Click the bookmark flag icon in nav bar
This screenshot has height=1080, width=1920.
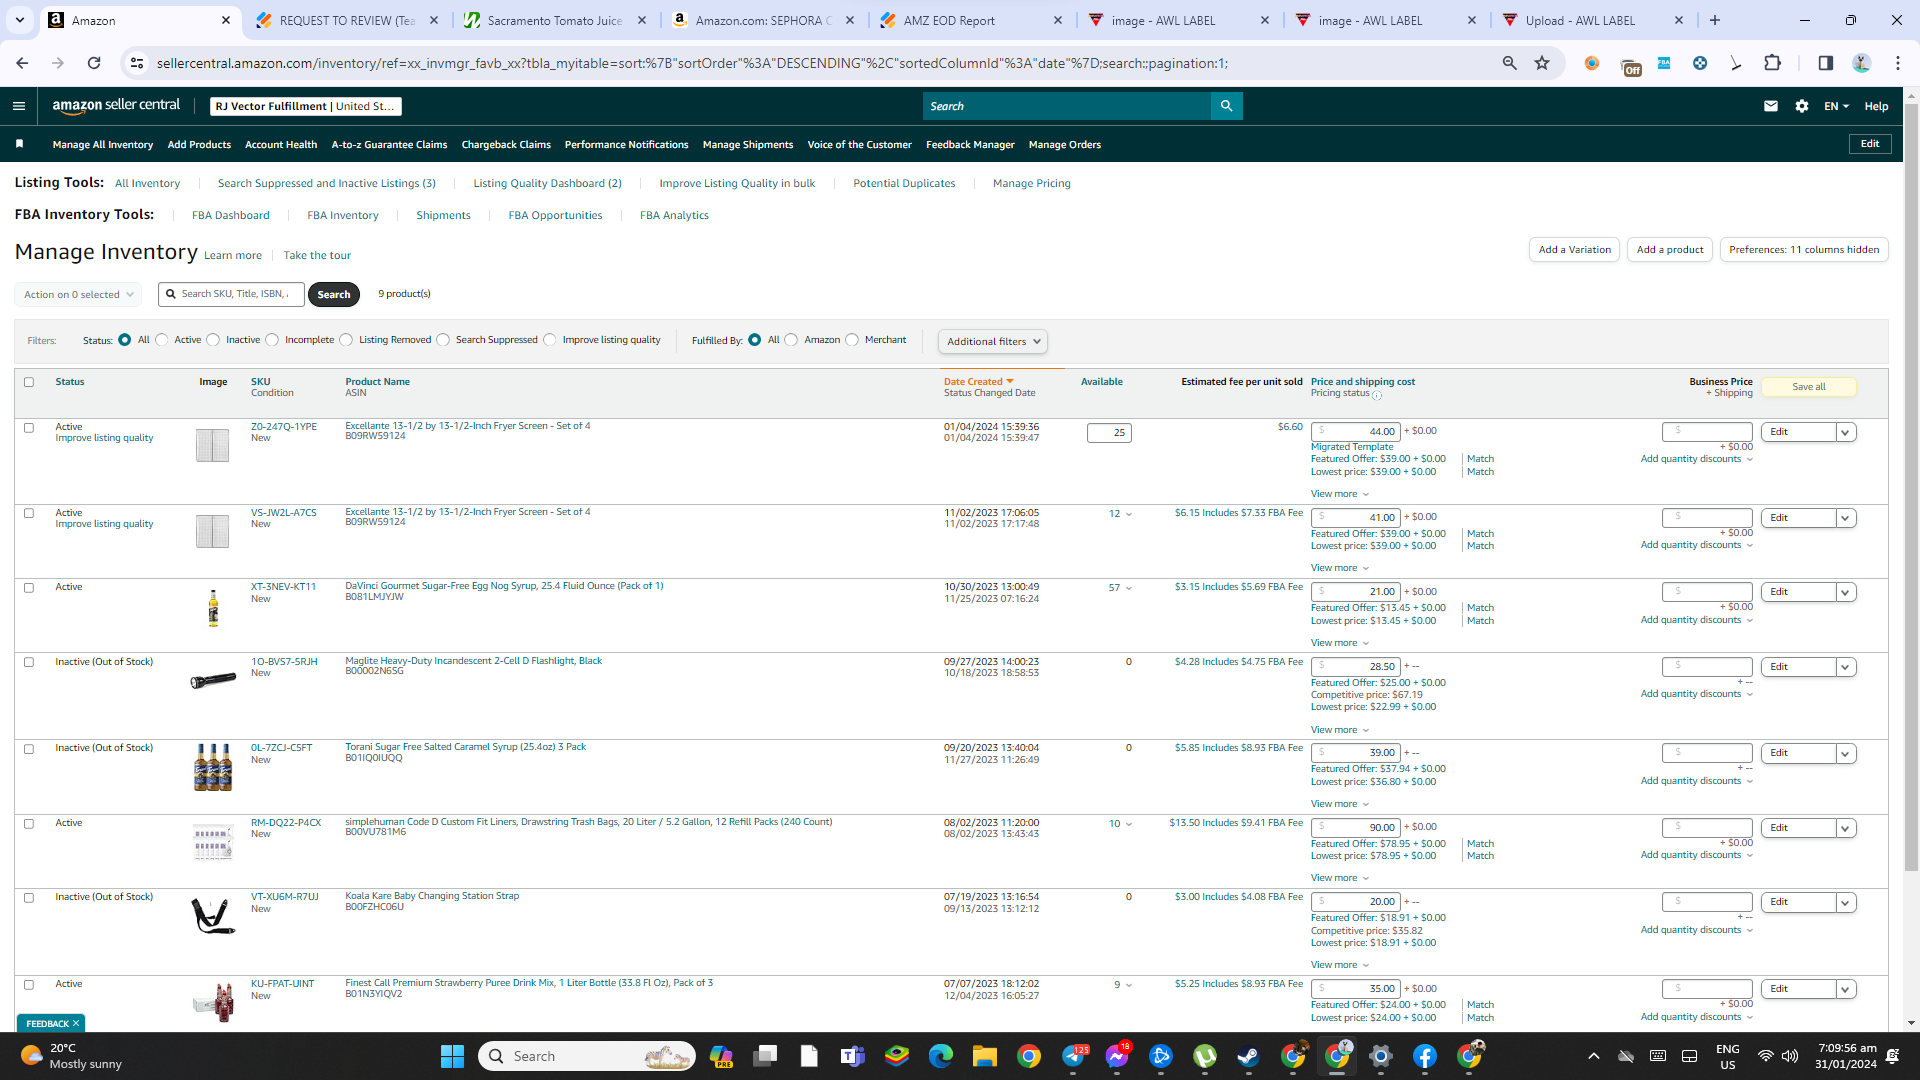point(19,144)
